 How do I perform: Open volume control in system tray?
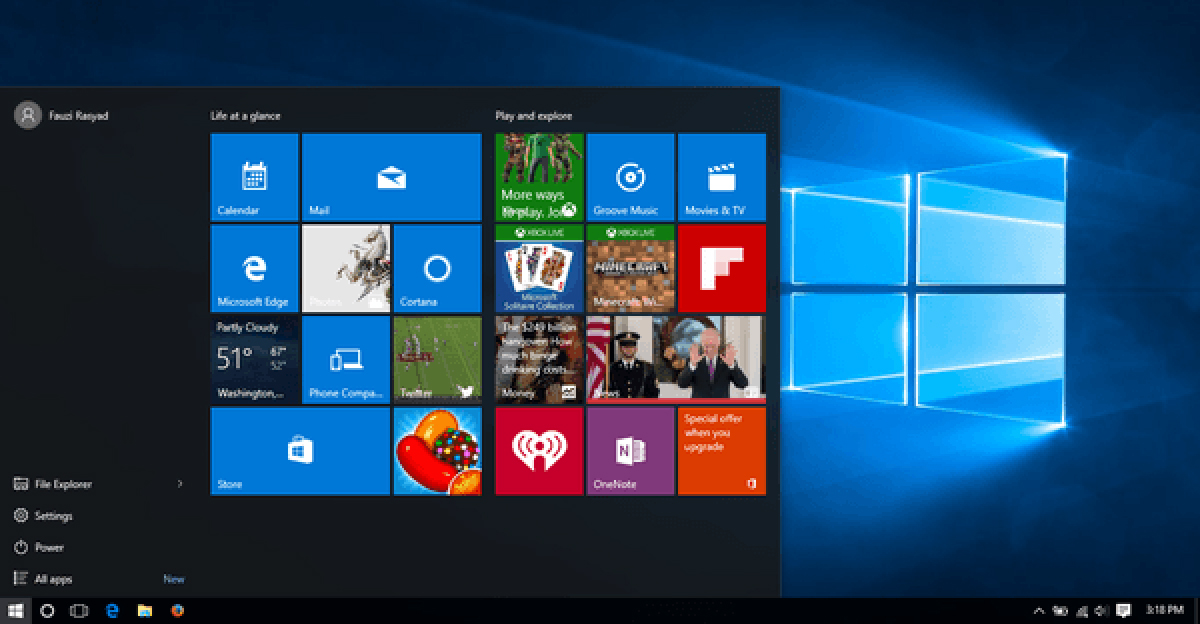pyautogui.click(x=1100, y=610)
